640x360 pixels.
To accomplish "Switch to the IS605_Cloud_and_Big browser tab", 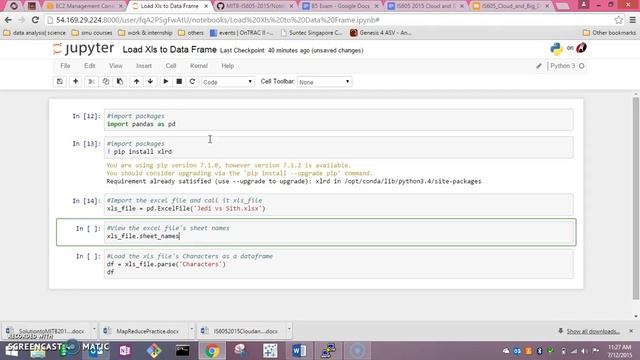I will pos(511,6).
